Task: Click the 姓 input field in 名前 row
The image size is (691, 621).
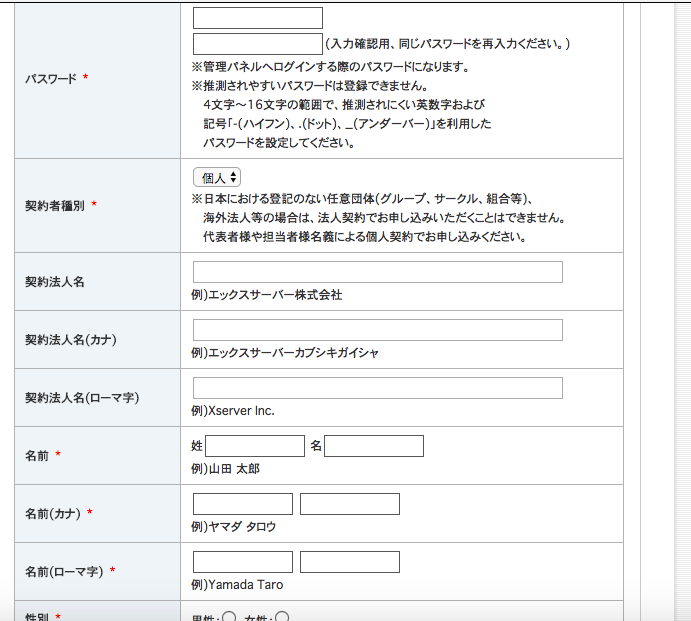Action: pos(255,446)
